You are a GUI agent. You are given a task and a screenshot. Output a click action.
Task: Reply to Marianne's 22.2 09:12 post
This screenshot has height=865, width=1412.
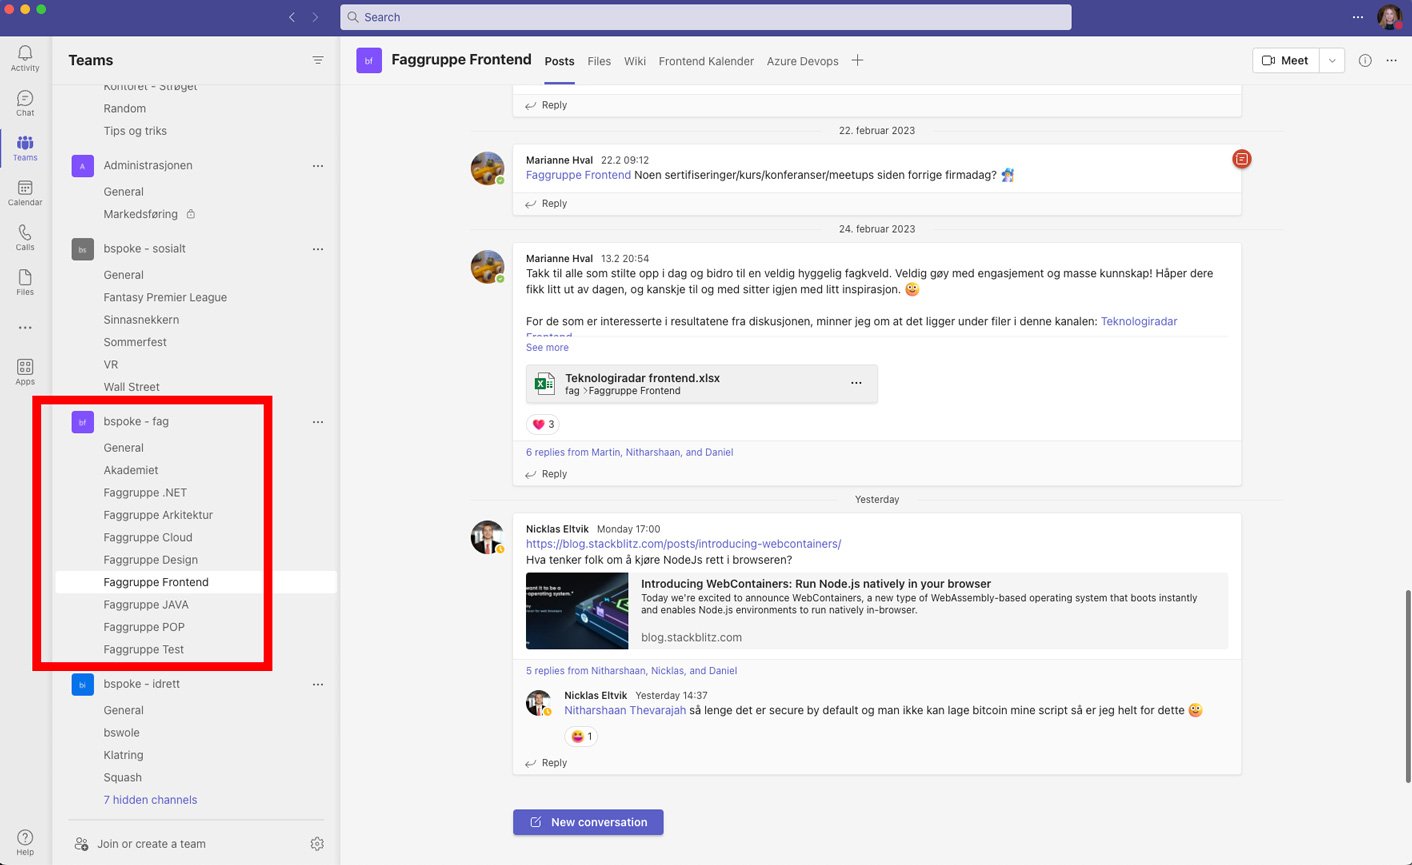pyautogui.click(x=547, y=204)
